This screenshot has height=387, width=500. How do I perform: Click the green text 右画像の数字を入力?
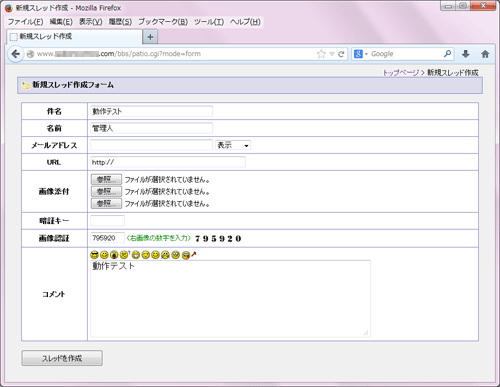click(x=159, y=238)
